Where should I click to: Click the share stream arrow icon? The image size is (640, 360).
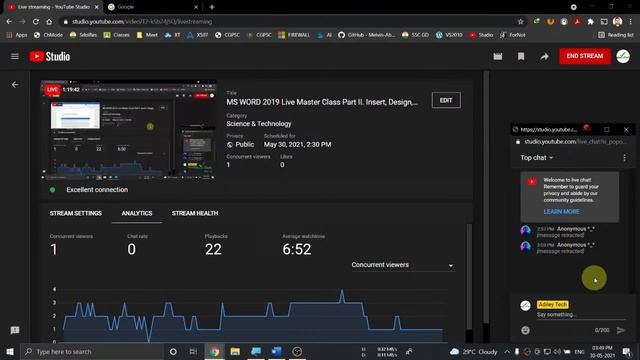coord(544,57)
